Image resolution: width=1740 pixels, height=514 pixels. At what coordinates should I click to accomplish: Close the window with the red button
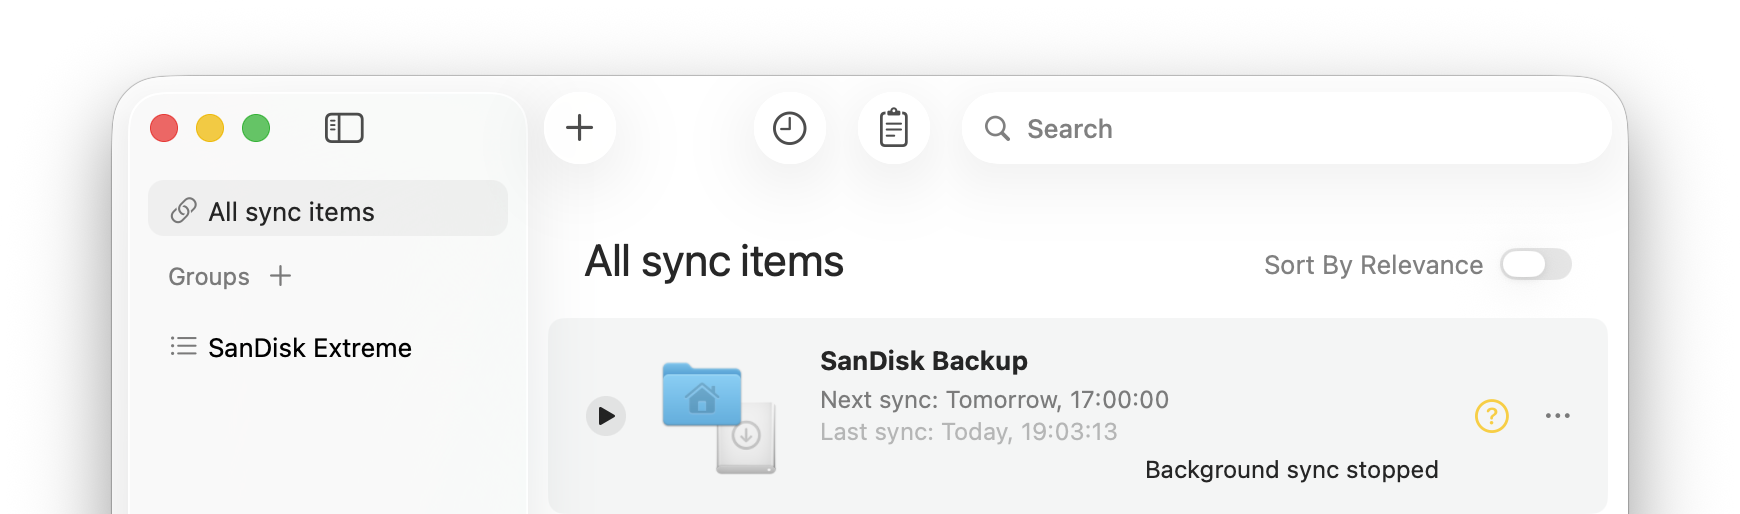tap(164, 128)
